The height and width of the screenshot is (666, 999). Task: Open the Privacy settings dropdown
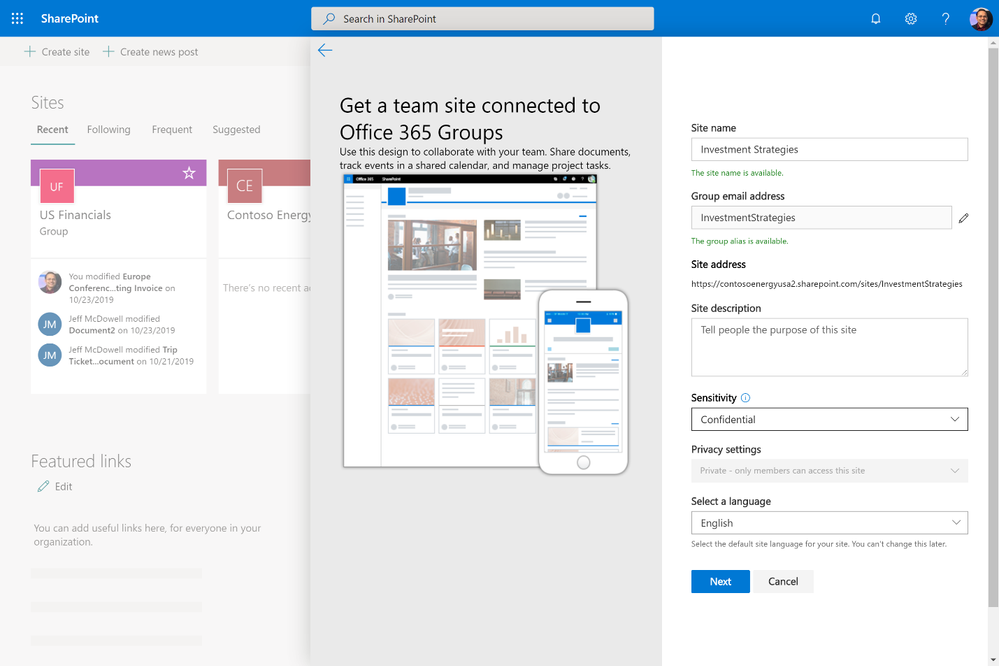pos(829,471)
